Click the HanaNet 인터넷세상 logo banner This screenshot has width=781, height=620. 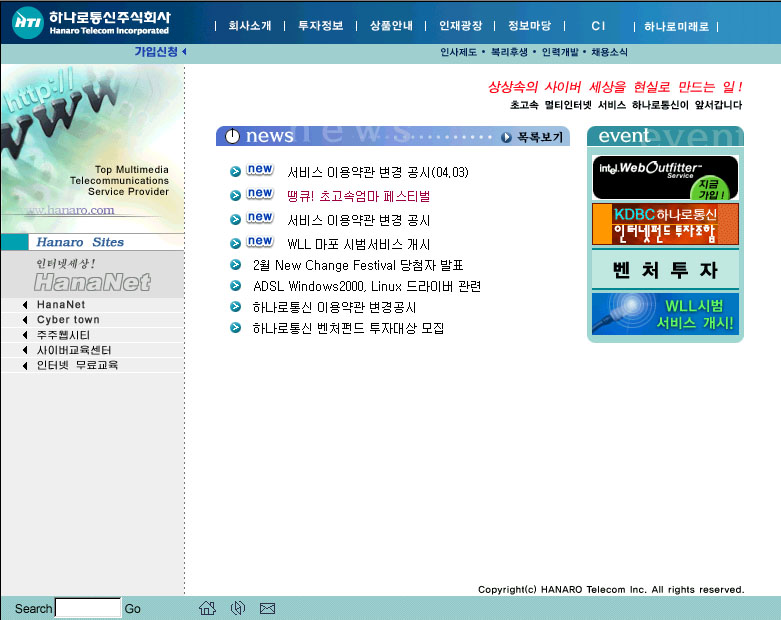93,275
